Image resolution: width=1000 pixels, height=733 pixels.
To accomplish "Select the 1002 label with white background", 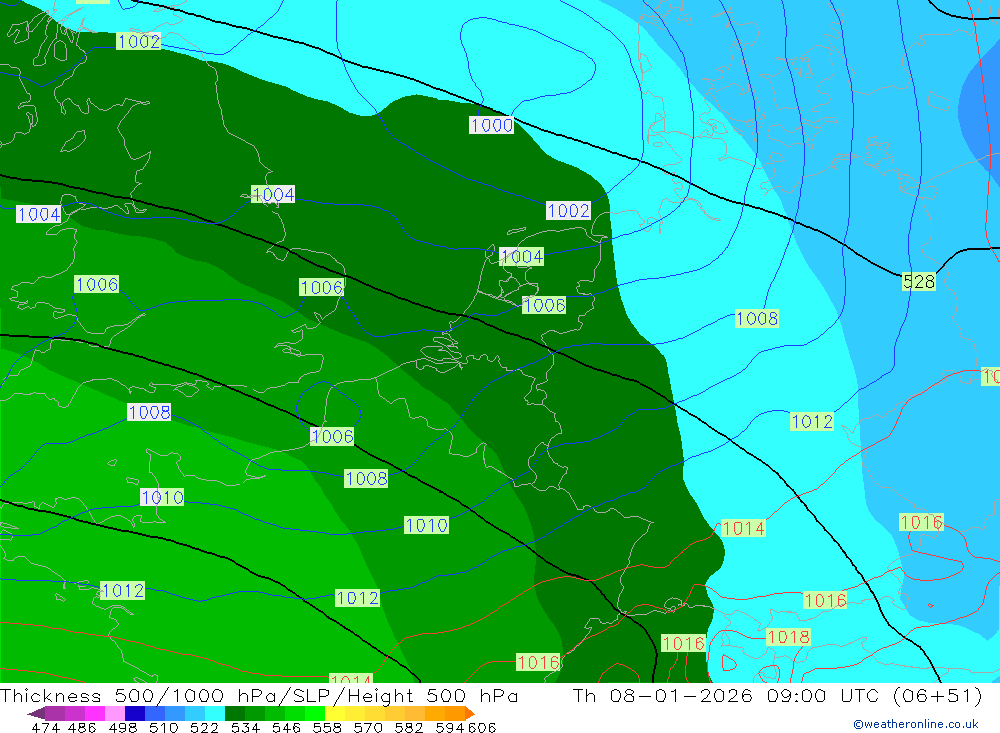I will click(x=568, y=211).
